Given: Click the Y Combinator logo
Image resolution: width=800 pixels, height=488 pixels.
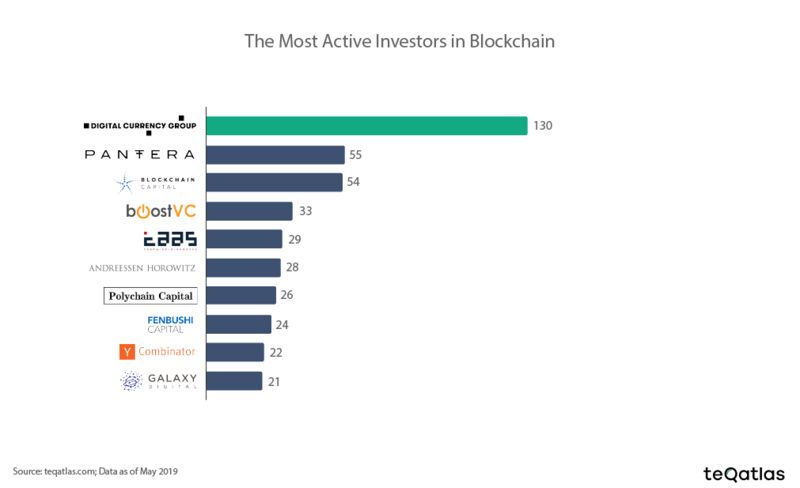Looking at the screenshot, I should coord(157,352).
